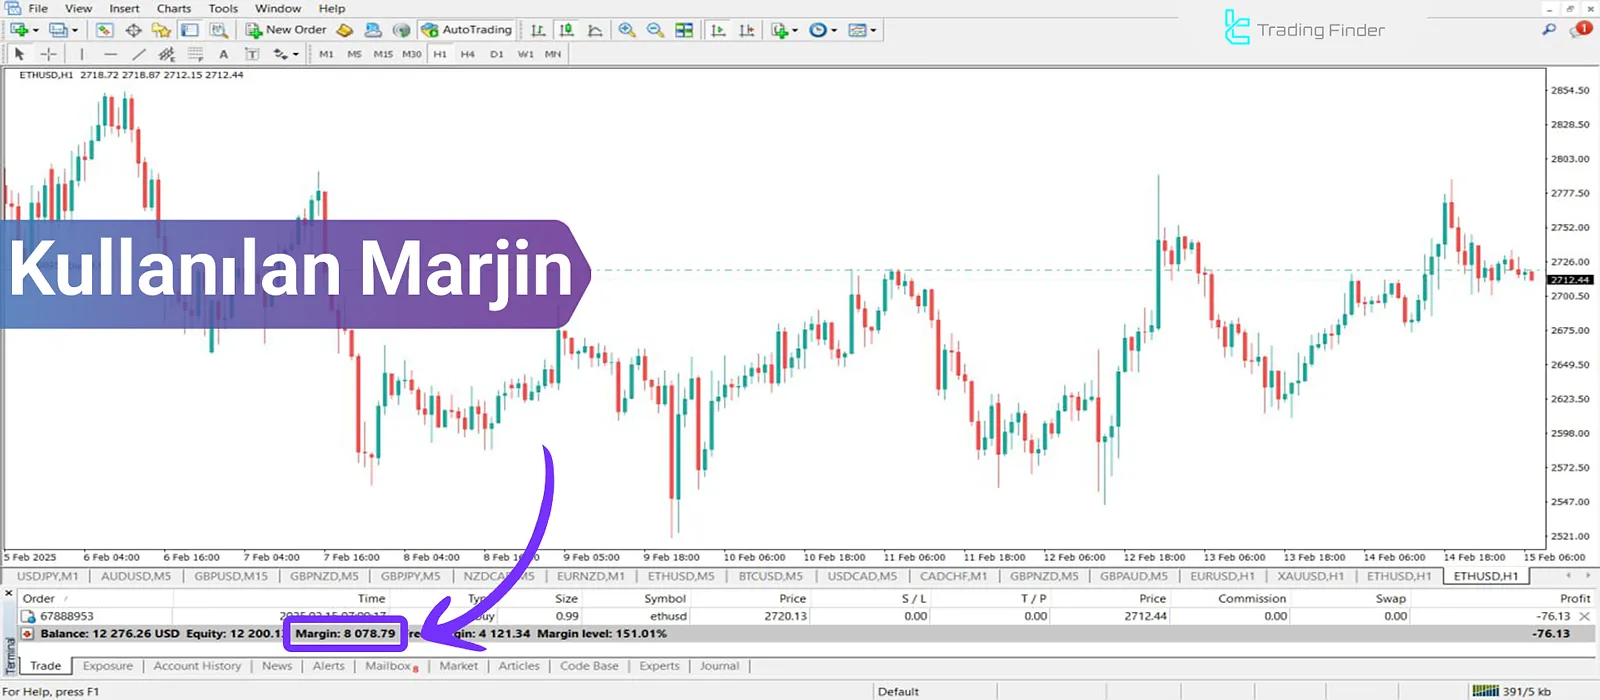This screenshot has width=1600, height=700.
Task: Open the Profiles dropdown in toolbar
Action: [x=75, y=30]
